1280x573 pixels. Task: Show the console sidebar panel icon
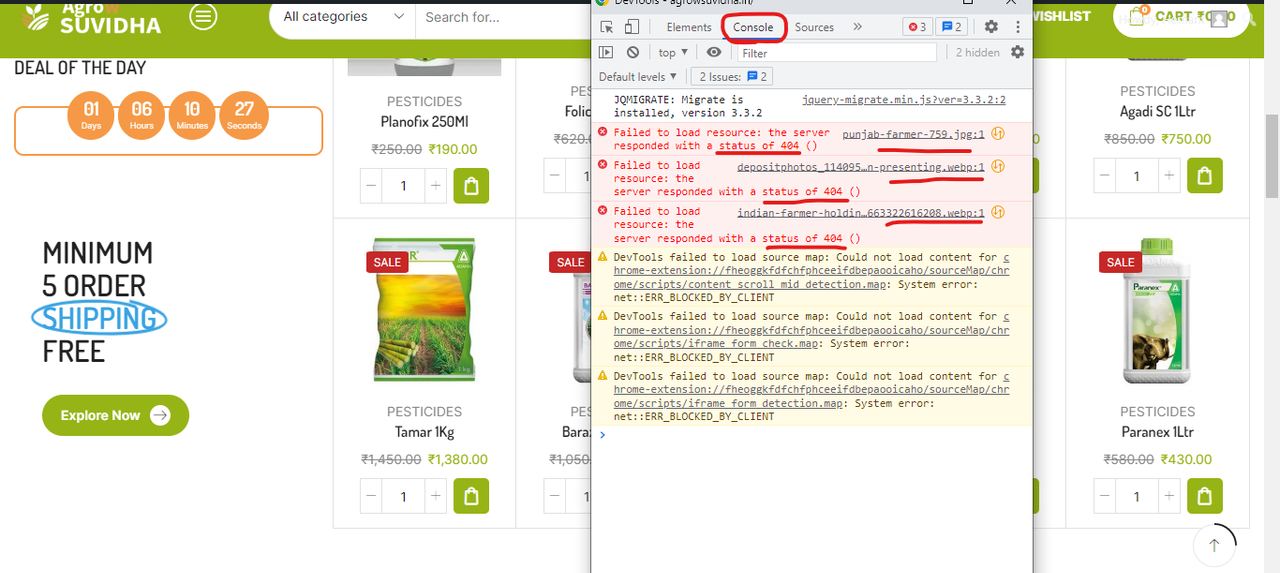(606, 52)
